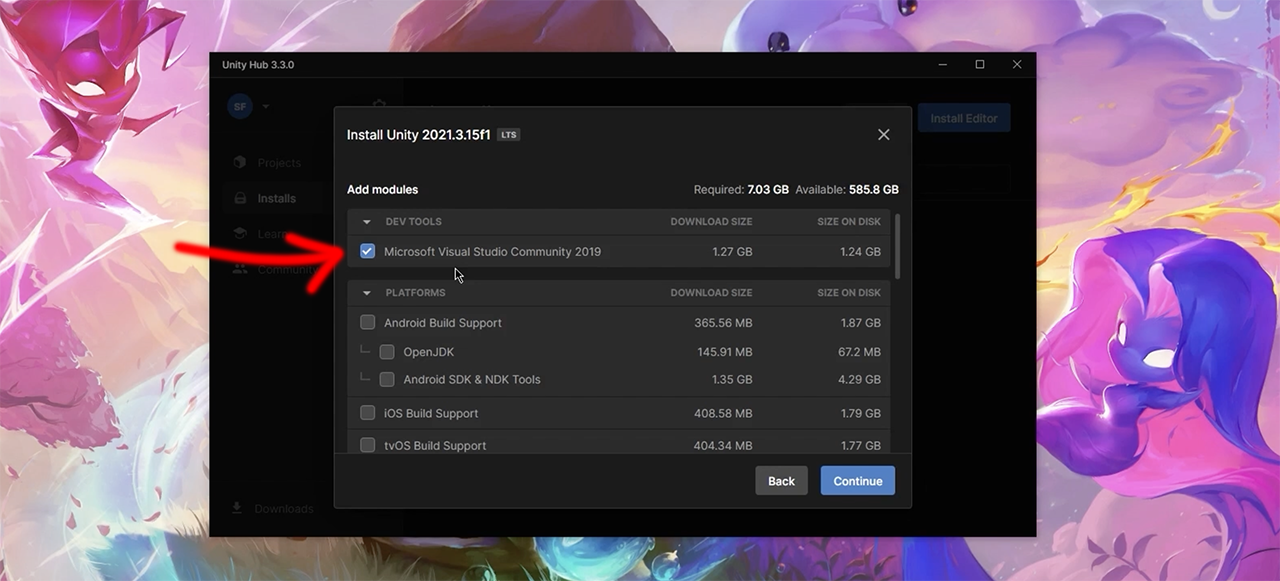Select iOS Build Support checkbox
This screenshot has height=581, width=1280.
point(367,413)
